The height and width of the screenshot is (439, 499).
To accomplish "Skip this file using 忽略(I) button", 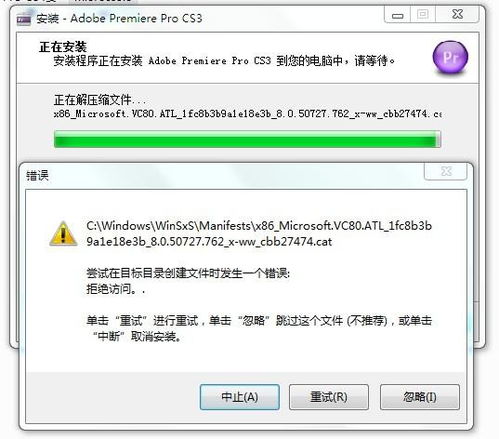I will (420, 397).
